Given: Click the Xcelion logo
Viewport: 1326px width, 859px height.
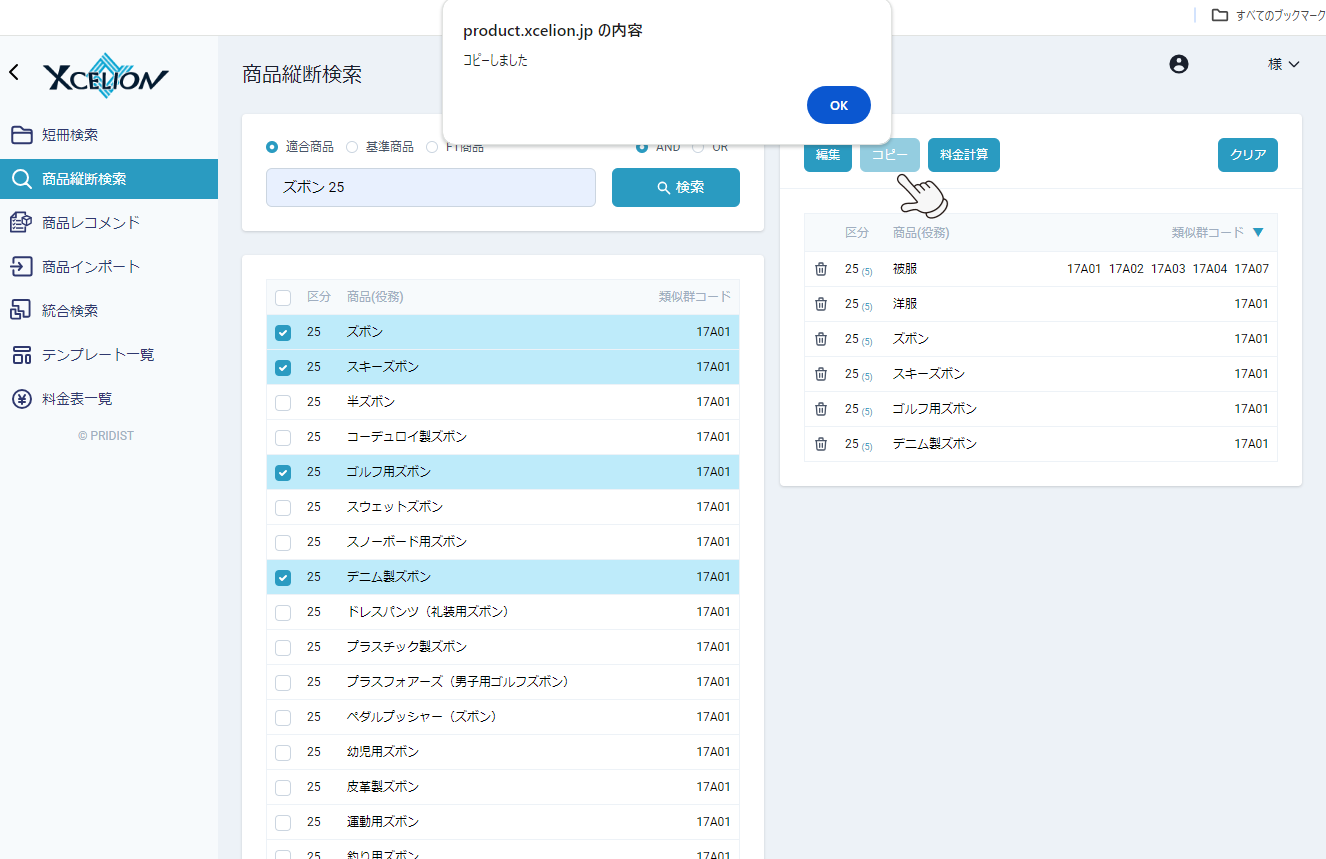Looking at the screenshot, I should (x=106, y=76).
